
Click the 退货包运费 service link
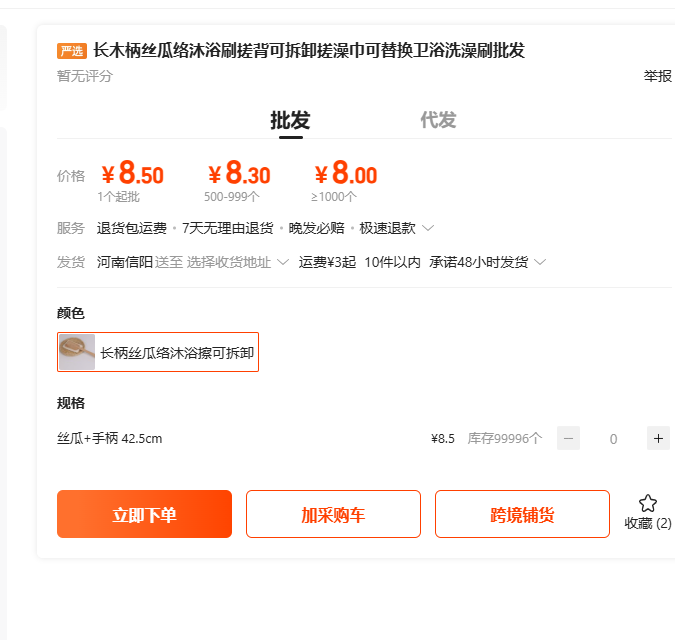click(132, 228)
